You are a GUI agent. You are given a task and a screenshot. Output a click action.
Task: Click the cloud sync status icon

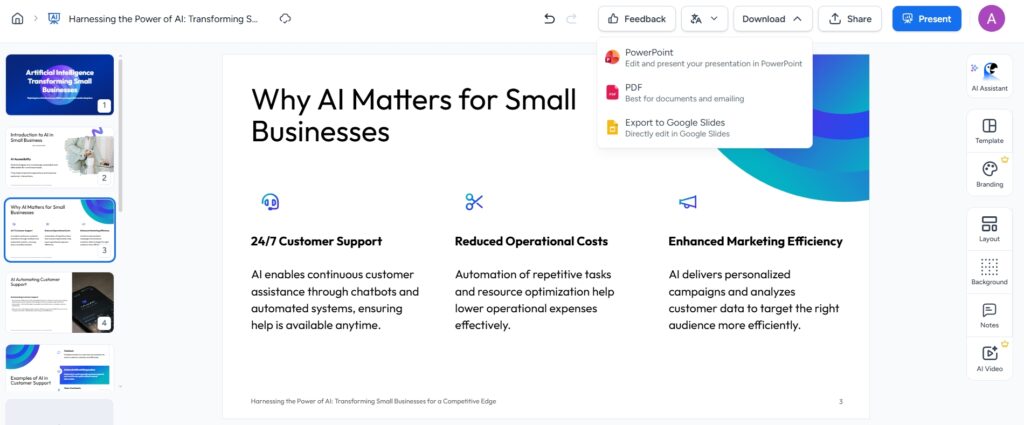[x=285, y=19]
